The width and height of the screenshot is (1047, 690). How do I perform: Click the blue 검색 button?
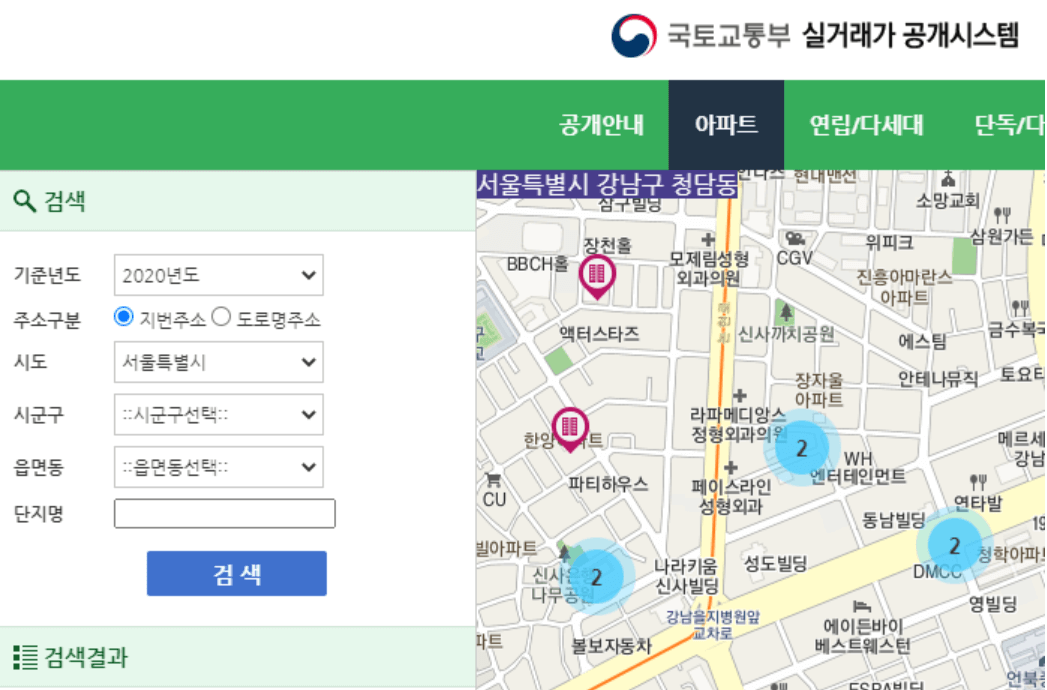pyautogui.click(x=236, y=573)
